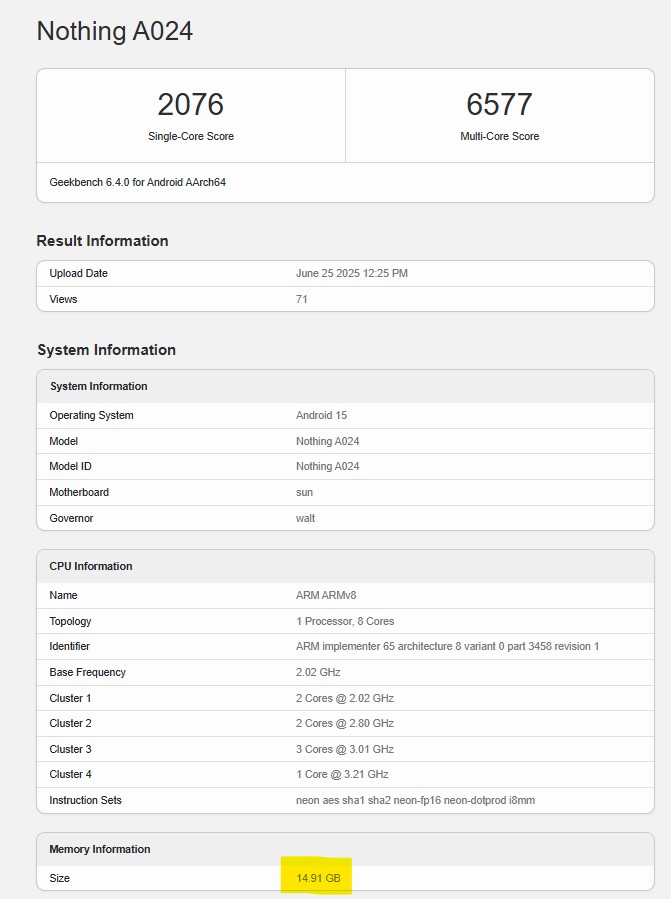
Task: Click the Result Information heading
Action: (x=102, y=241)
